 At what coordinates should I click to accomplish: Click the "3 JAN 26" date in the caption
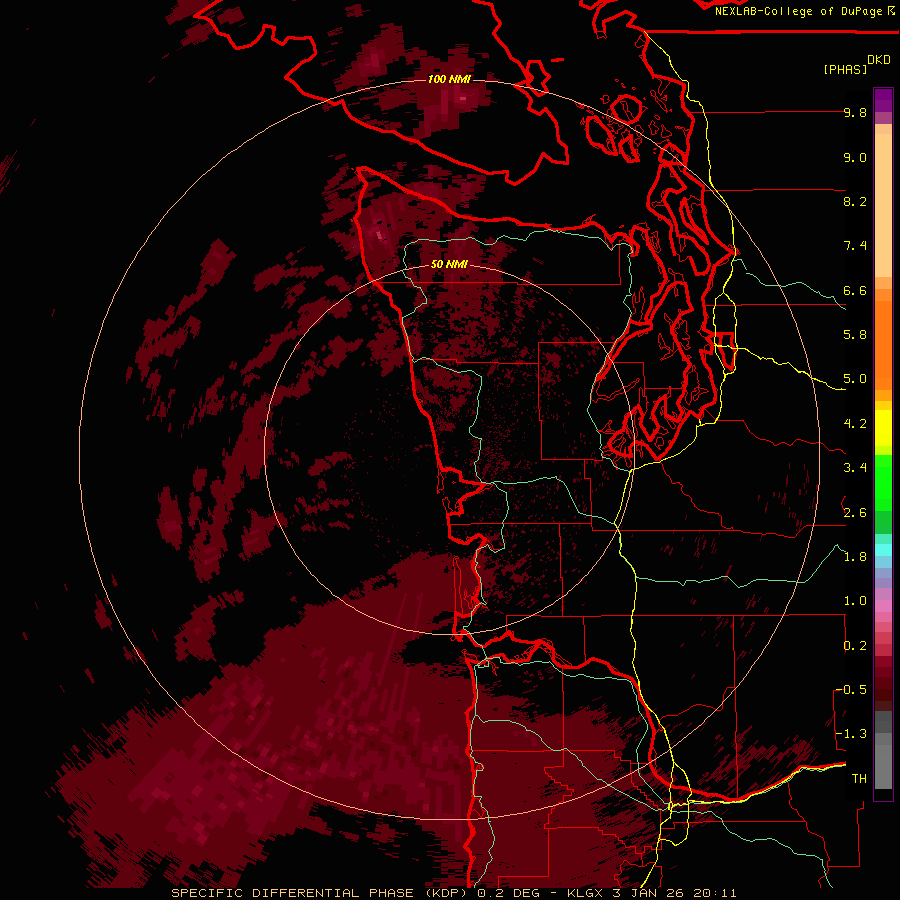pyautogui.click(x=649, y=893)
